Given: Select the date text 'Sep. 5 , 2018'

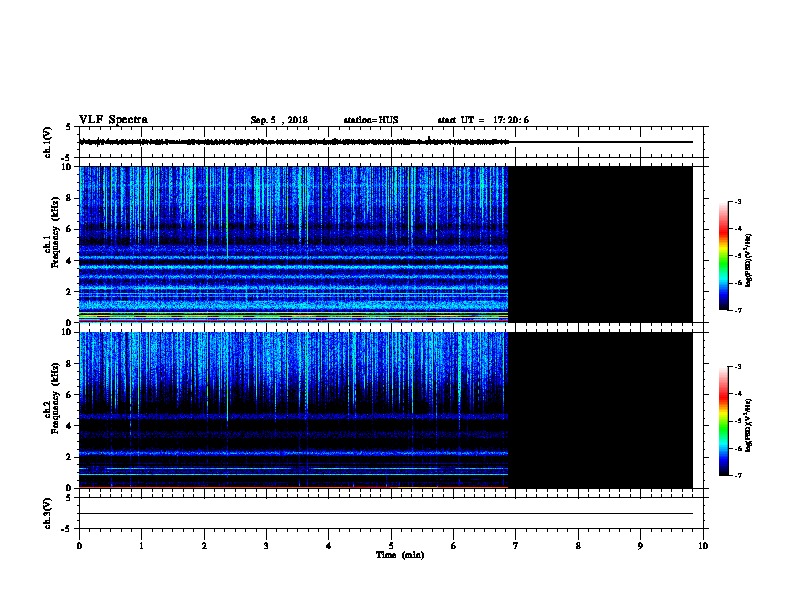Looking at the screenshot, I should point(279,120).
